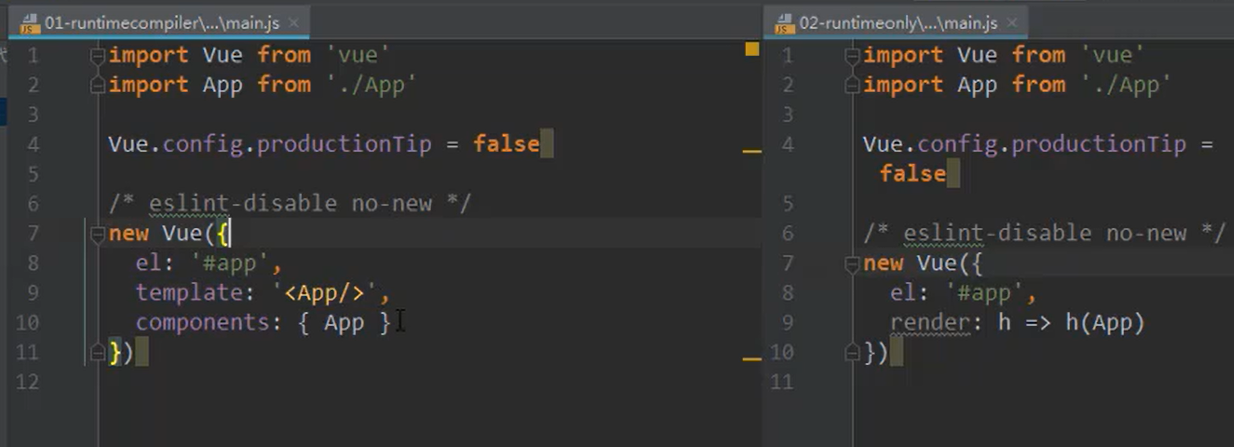Click fold end marker at line 10, right editor
Image resolution: width=1234 pixels, height=447 pixels.
click(852, 352)
